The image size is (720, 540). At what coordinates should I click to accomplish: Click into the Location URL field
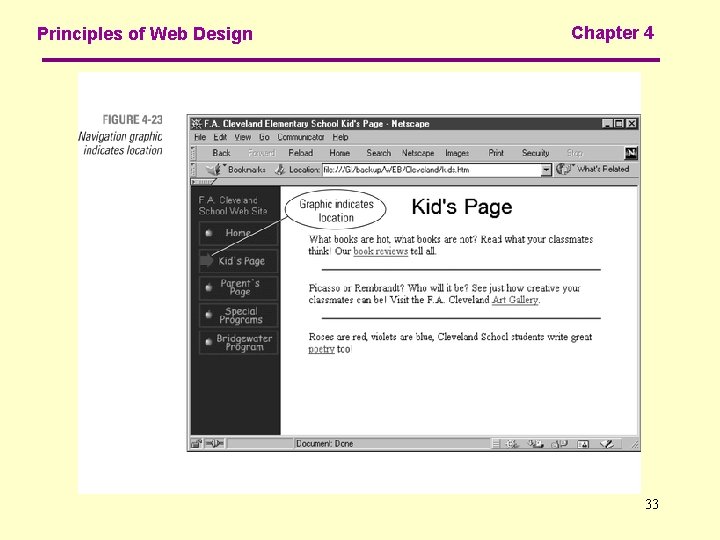pyautogui.click(x=432, y=169)
